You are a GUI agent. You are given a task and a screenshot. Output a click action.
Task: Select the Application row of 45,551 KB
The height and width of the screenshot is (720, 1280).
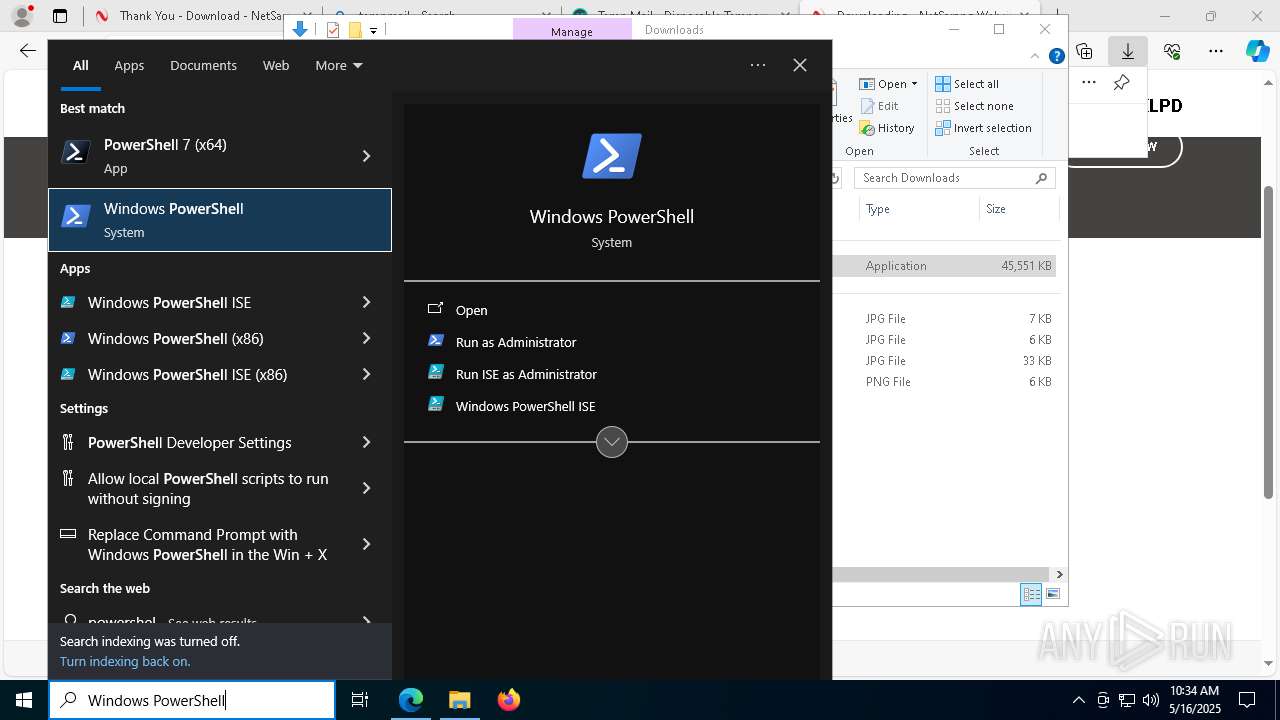pyautogui.click(x=946, y=266)
